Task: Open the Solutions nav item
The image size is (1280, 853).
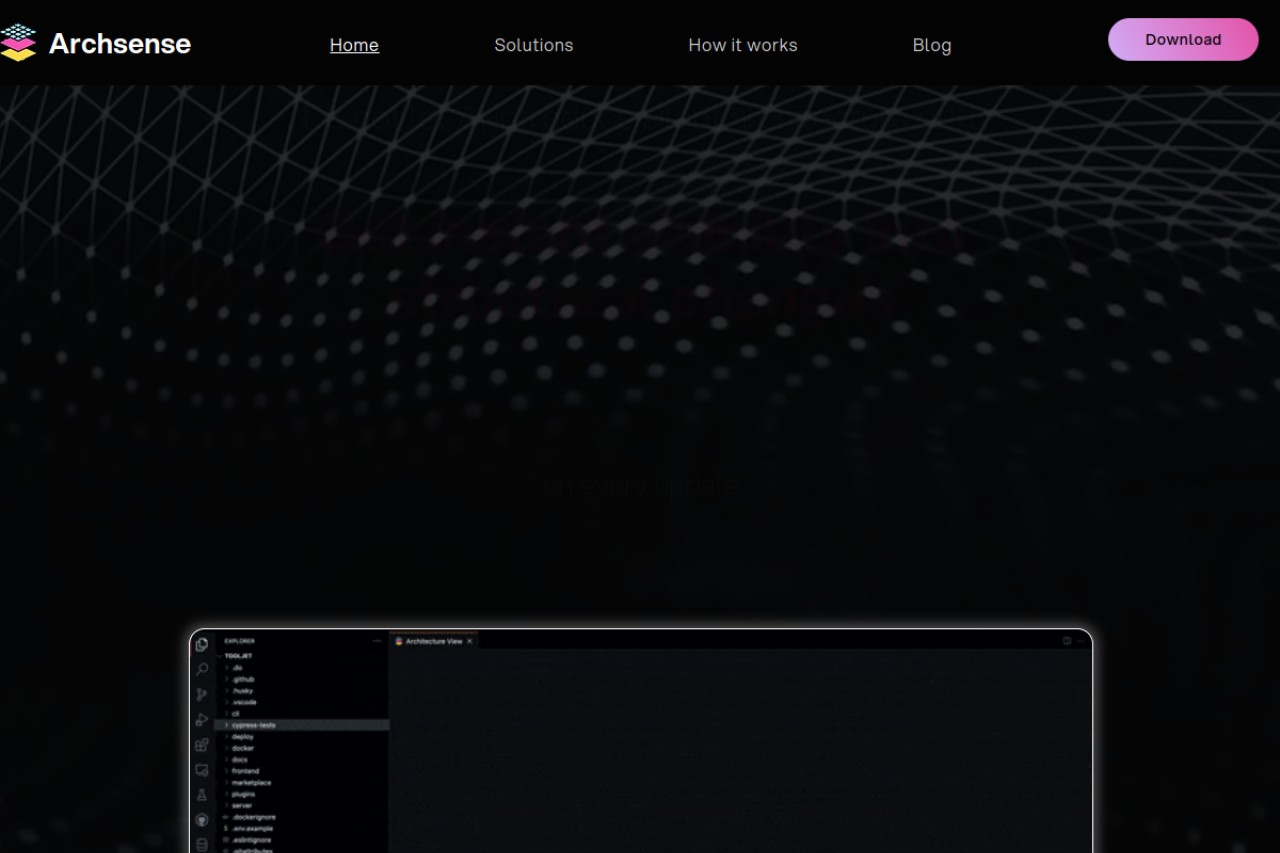Action: (534, 45)
